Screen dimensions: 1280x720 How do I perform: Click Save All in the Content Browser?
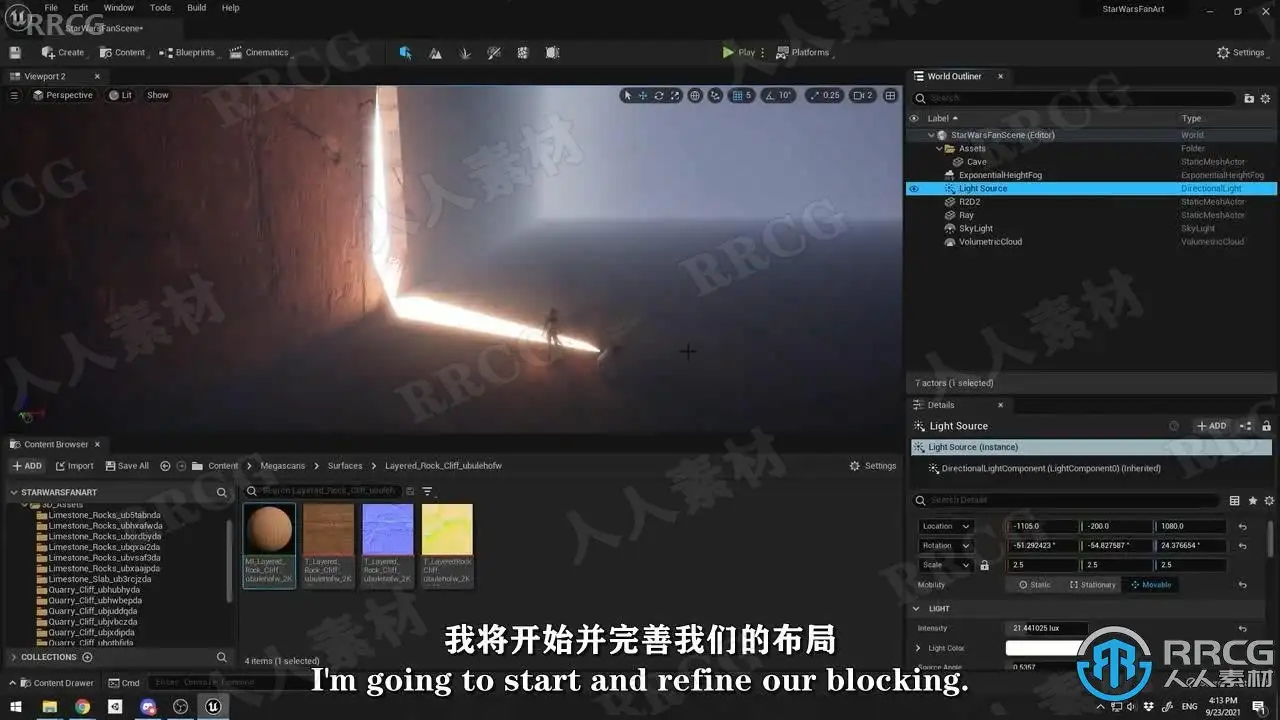(126, 466)
